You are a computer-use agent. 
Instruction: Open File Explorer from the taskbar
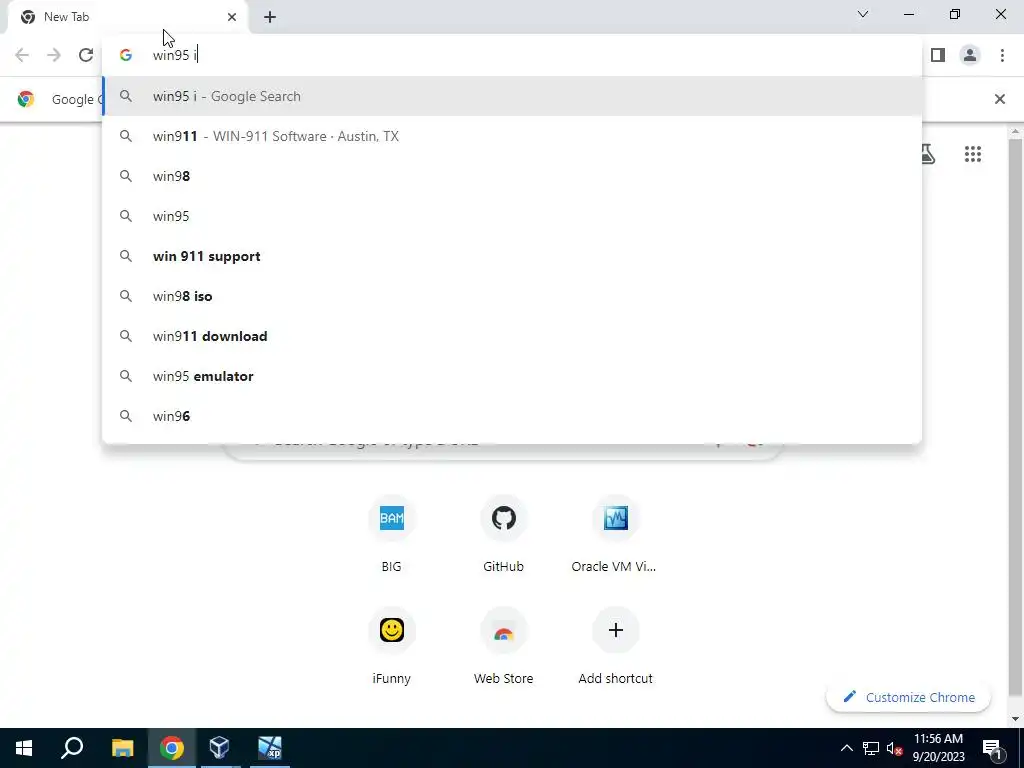click(122, 748)
